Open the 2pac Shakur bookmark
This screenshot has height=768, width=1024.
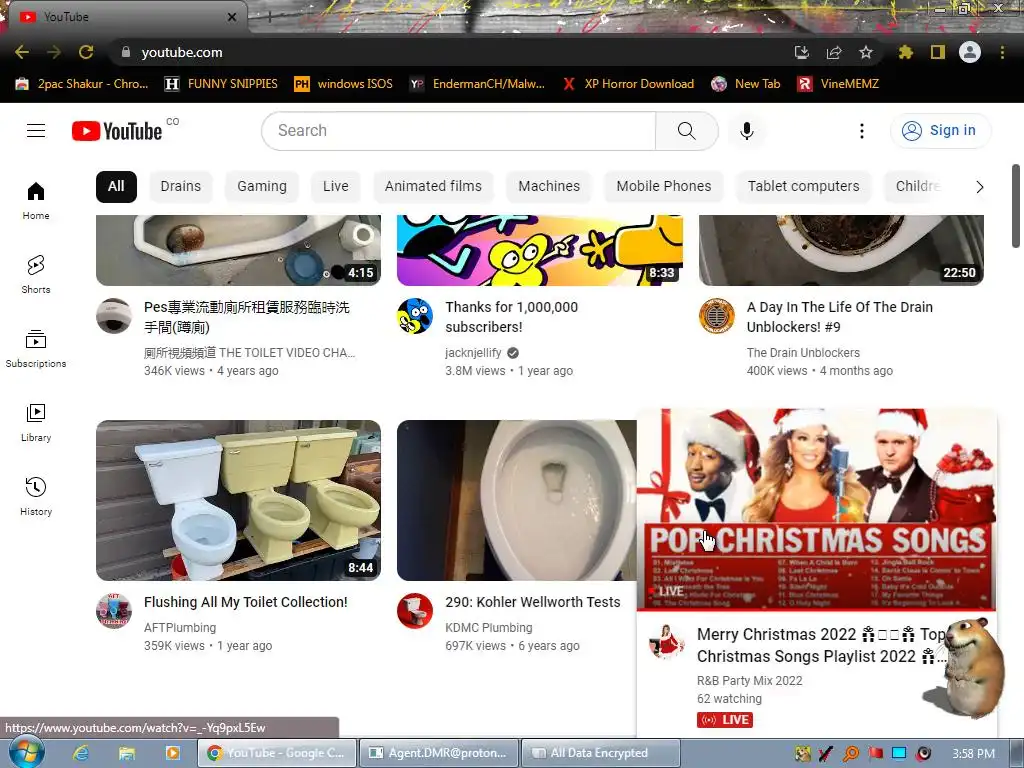[82, 84]
